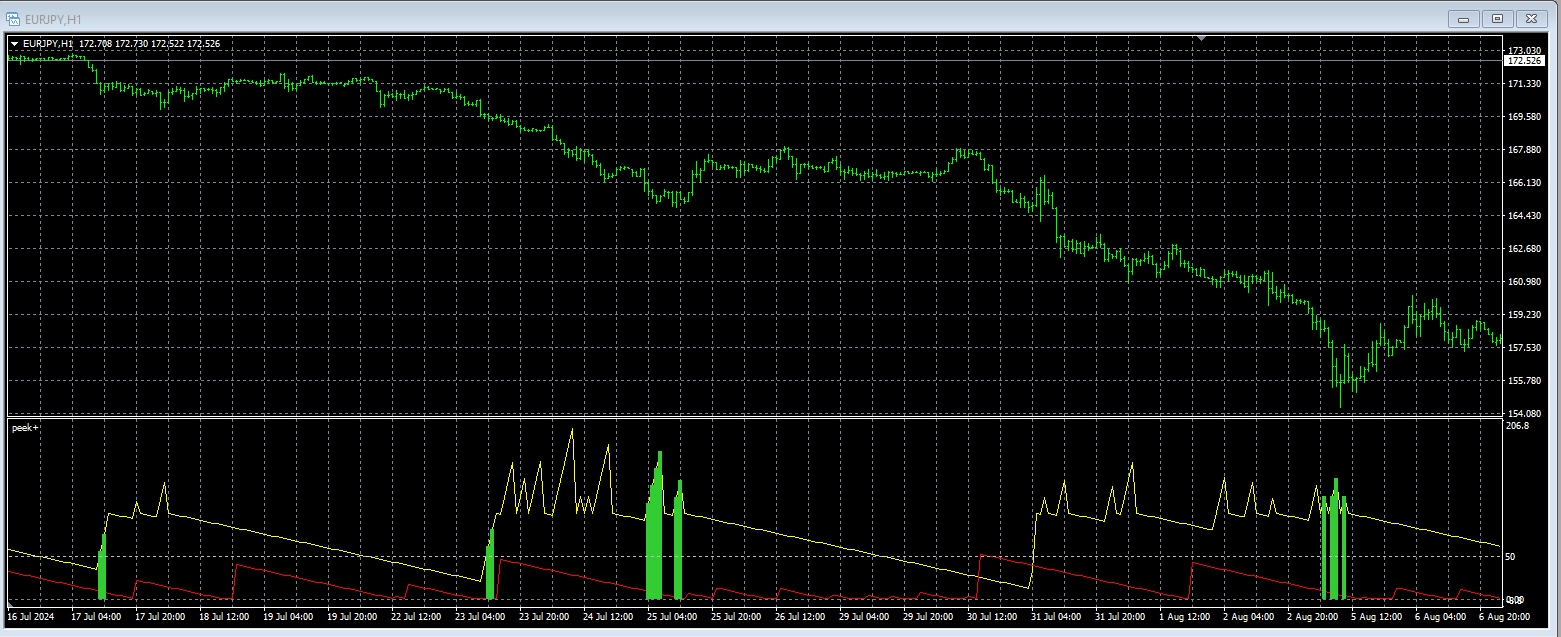Click the 173.030 price scale label
The image size is (1561, 637).
pos(1523,50)
